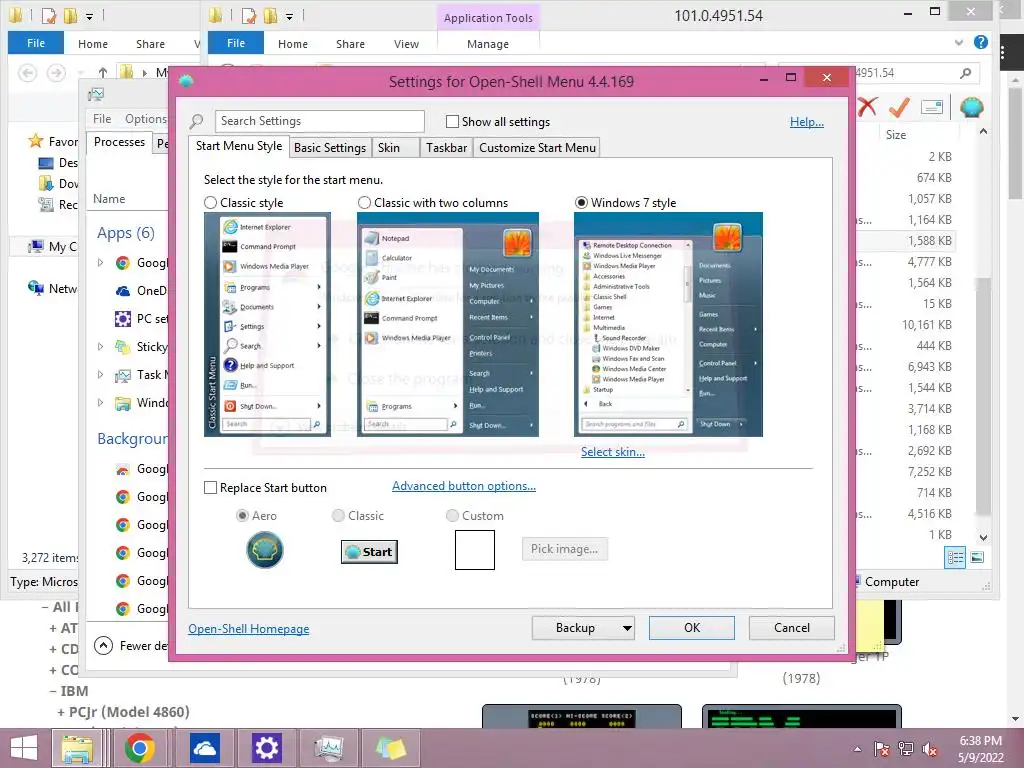Image resolution: width=1024 pixels, height=768 pixels.
Task: Show hidden tray icons arrow
Action: click(x=857, y=749)
